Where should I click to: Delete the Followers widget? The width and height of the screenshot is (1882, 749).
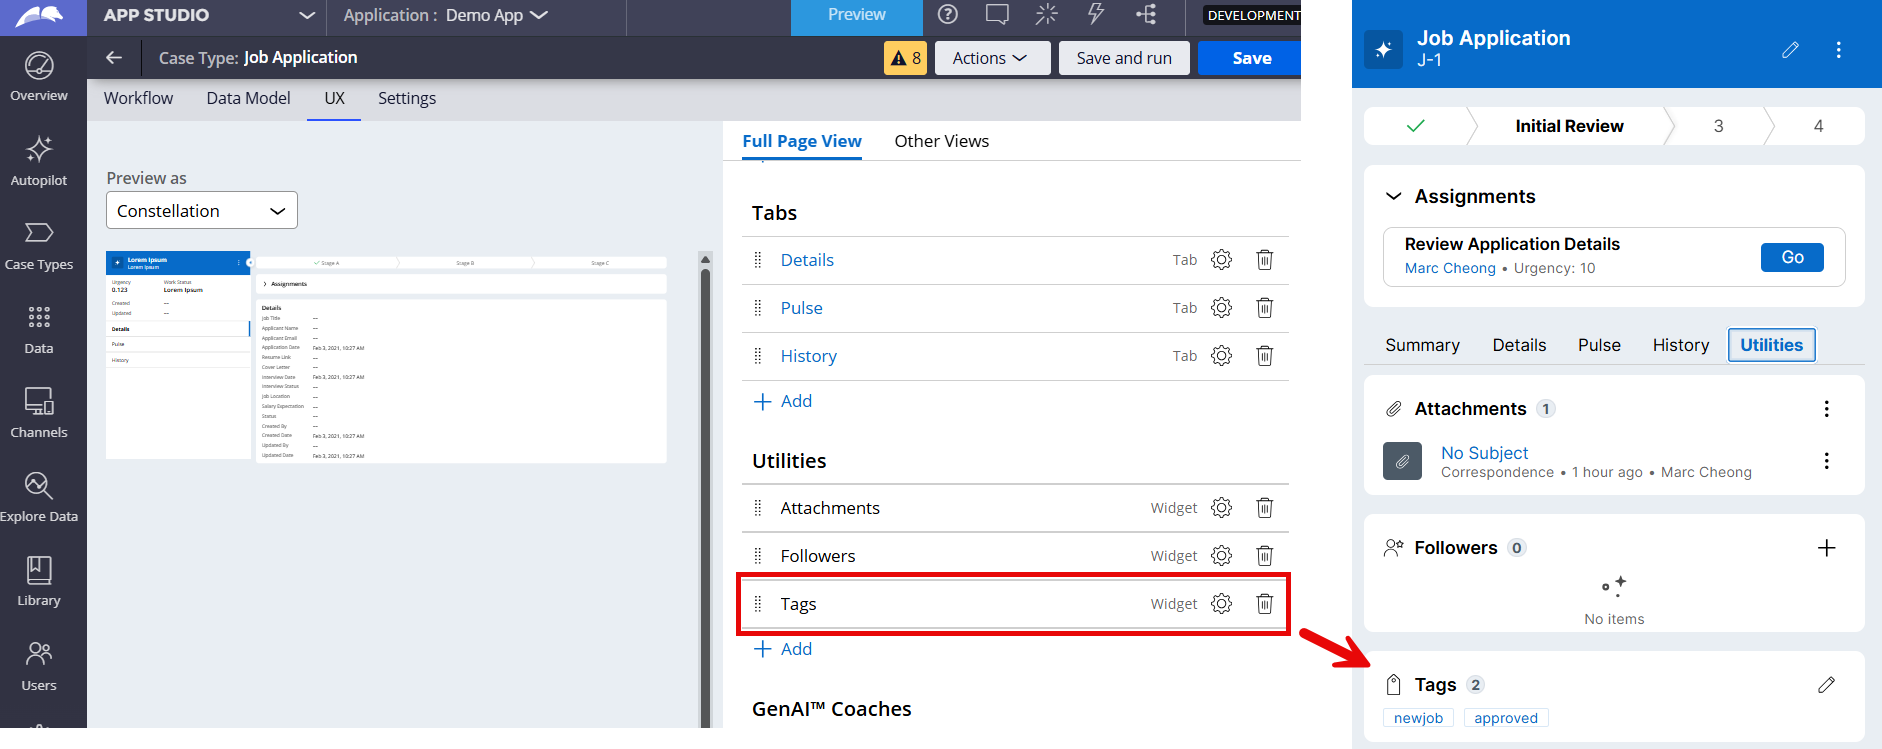(x=1265, y=556)
